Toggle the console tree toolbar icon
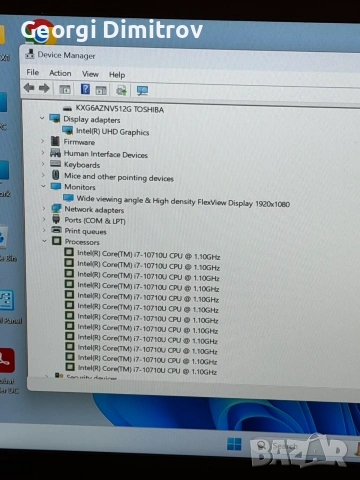 pyautogui.click(x=65, y=89)
